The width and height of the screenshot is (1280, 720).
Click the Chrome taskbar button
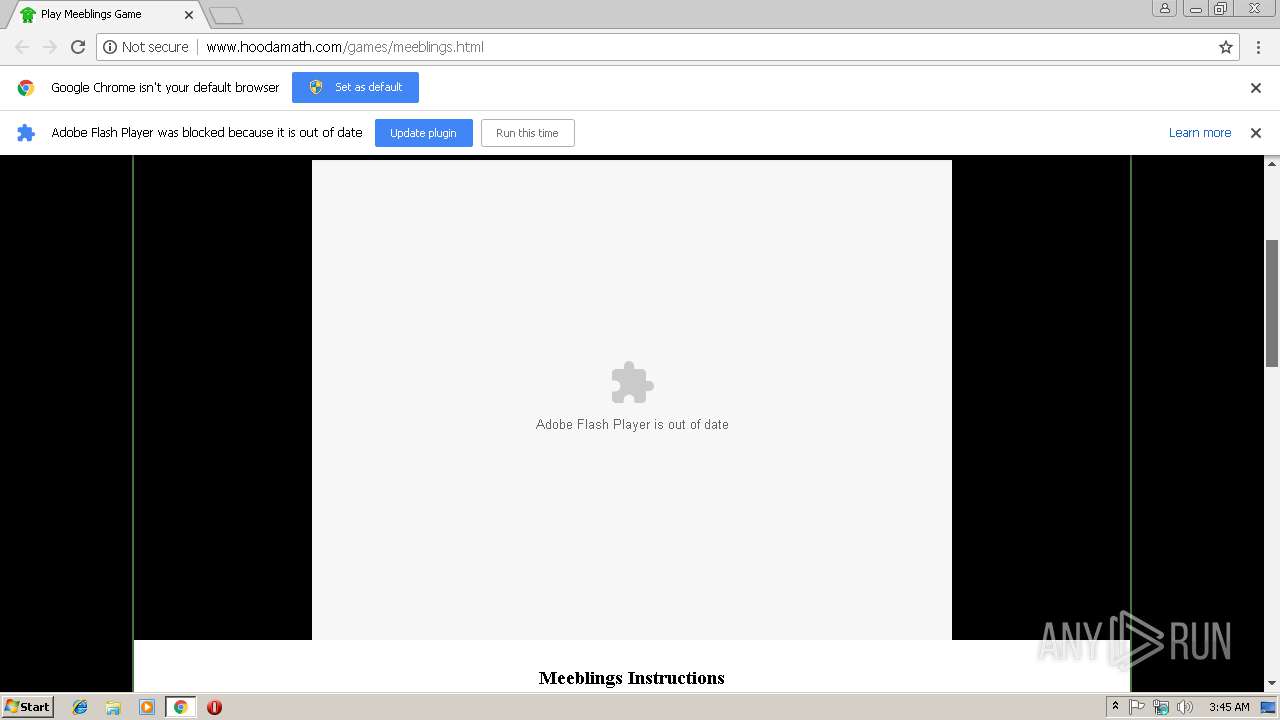(180, 707)
